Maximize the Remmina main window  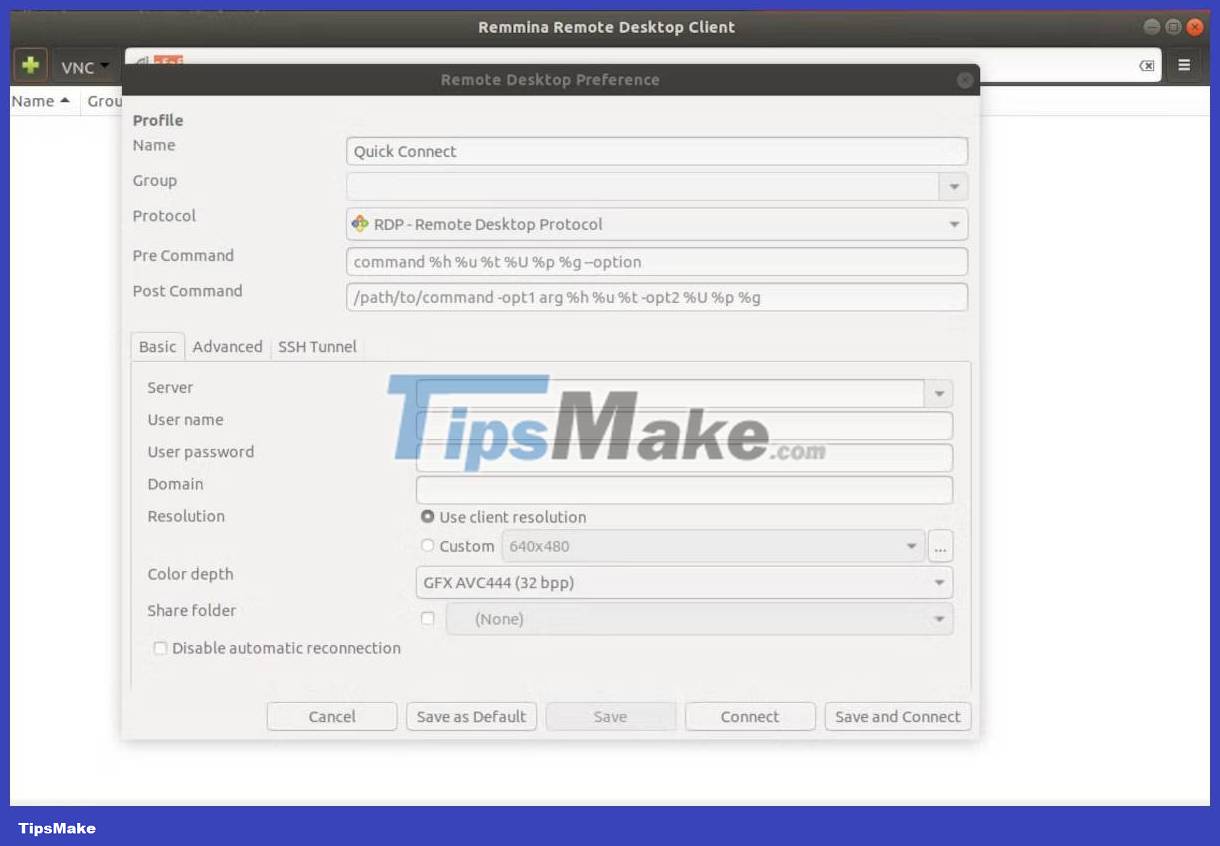tap(1173, 27)
